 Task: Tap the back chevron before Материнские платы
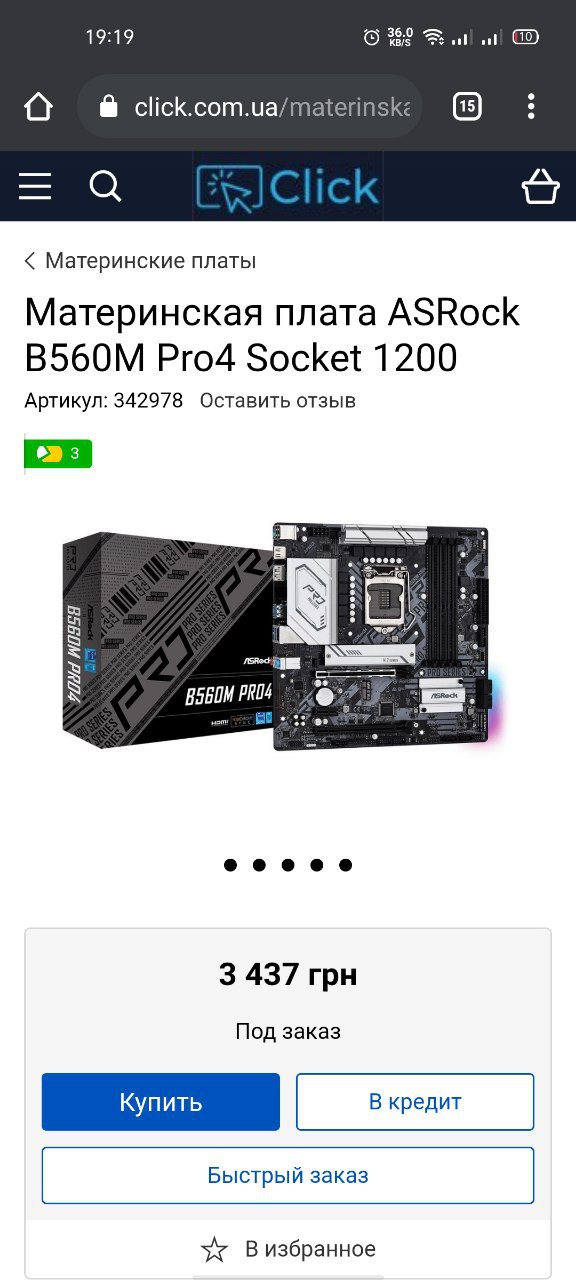[30, 261]
